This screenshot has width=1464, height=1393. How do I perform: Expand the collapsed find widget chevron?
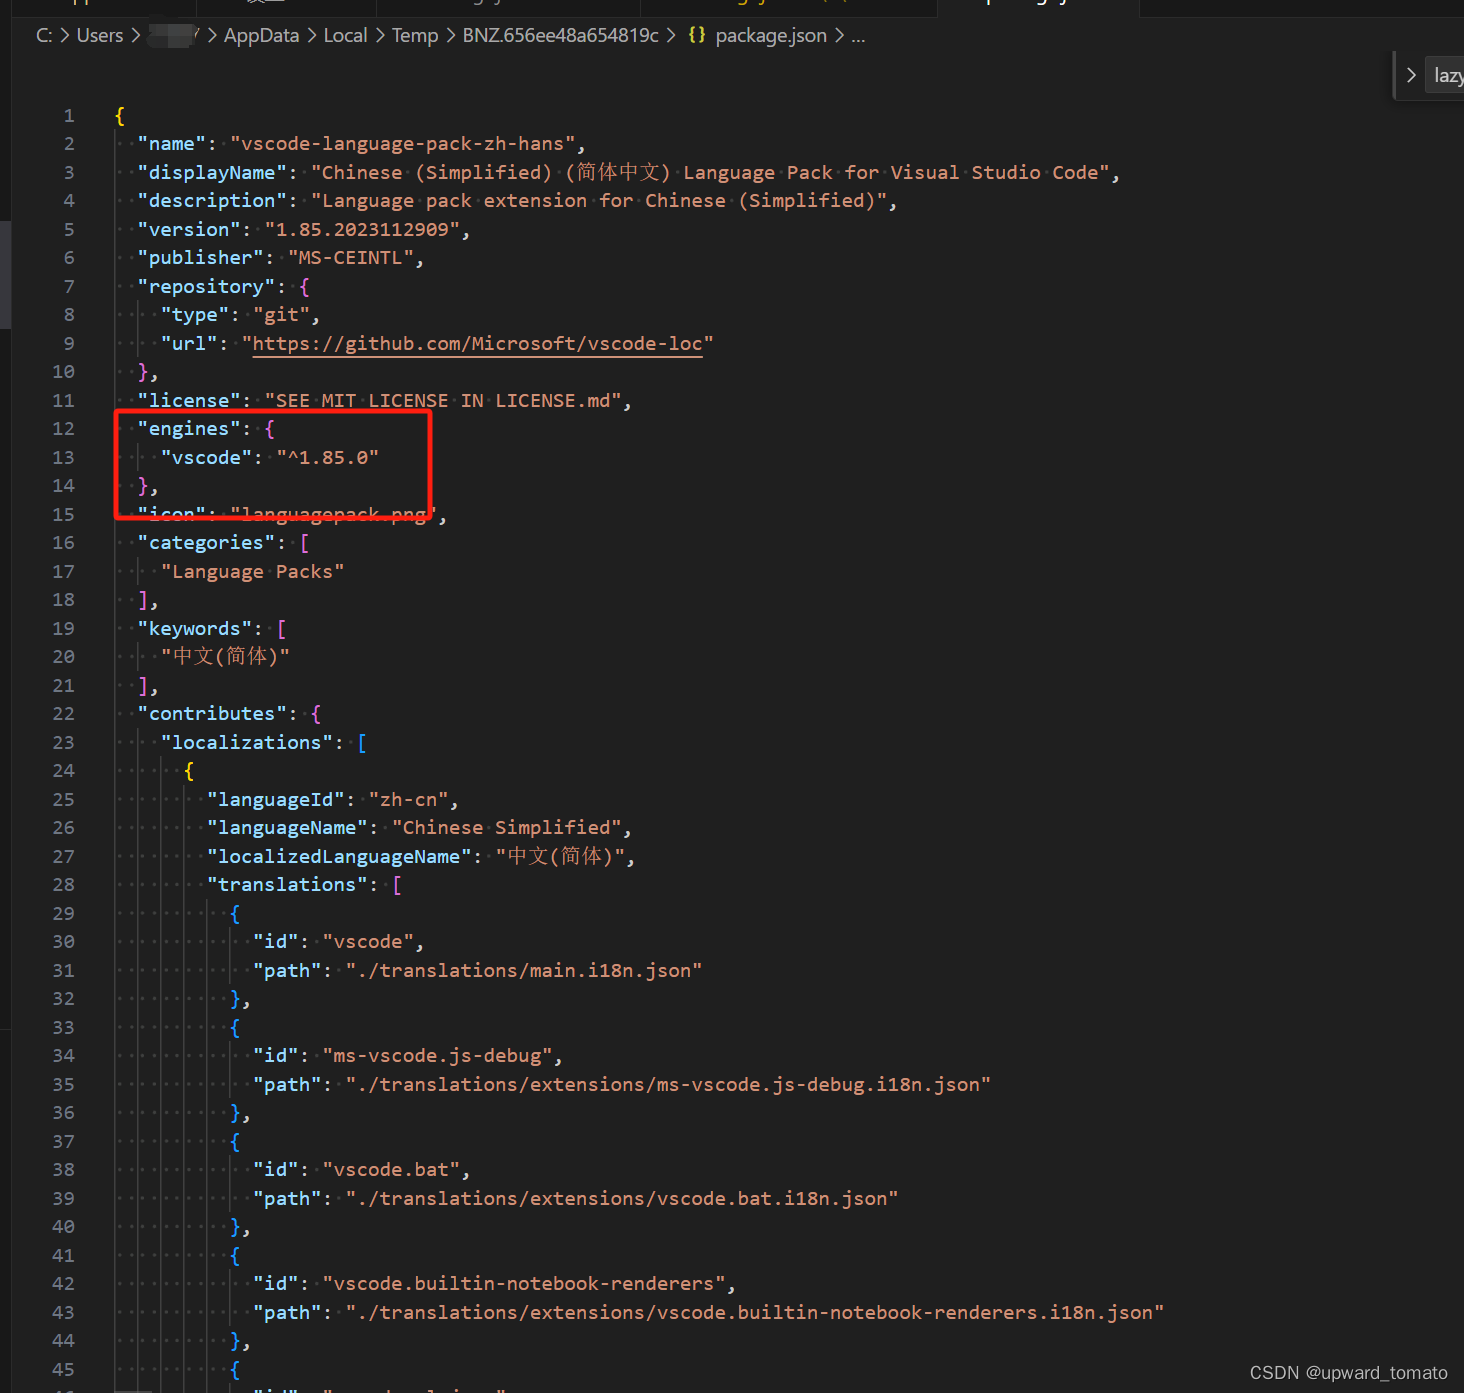1411,75
